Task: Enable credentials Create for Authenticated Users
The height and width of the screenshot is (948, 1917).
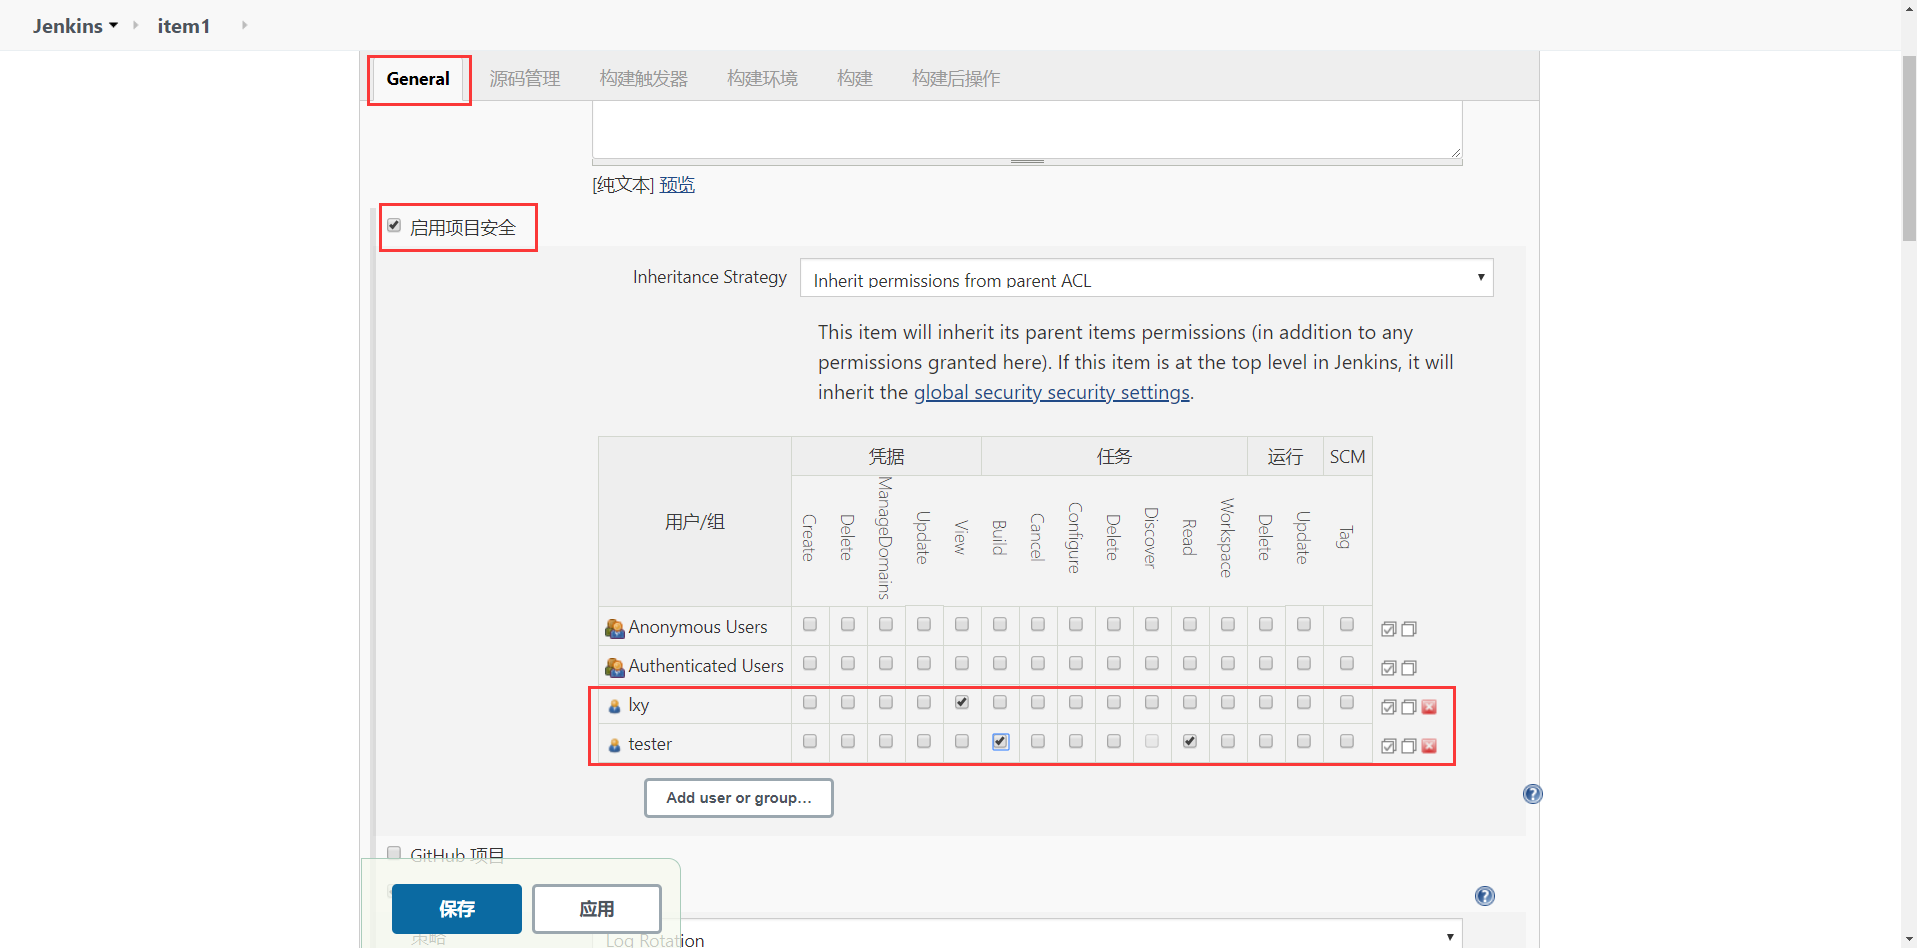Action: pyautogui.click(x=810, y=663)
